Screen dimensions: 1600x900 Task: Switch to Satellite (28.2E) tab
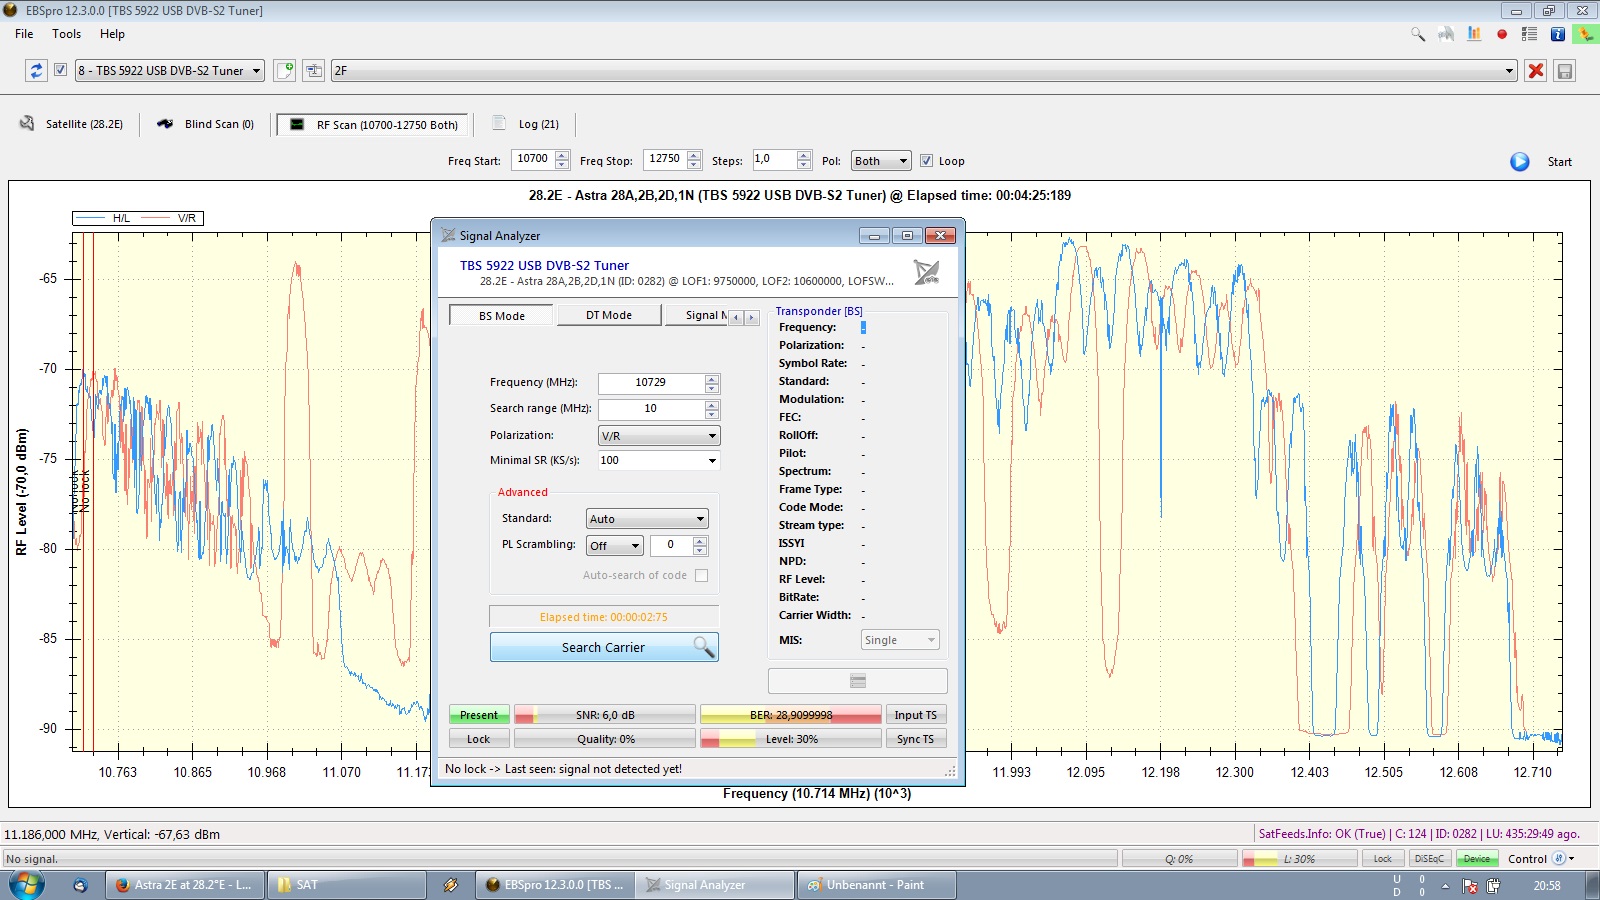click(x=71, y=124)
